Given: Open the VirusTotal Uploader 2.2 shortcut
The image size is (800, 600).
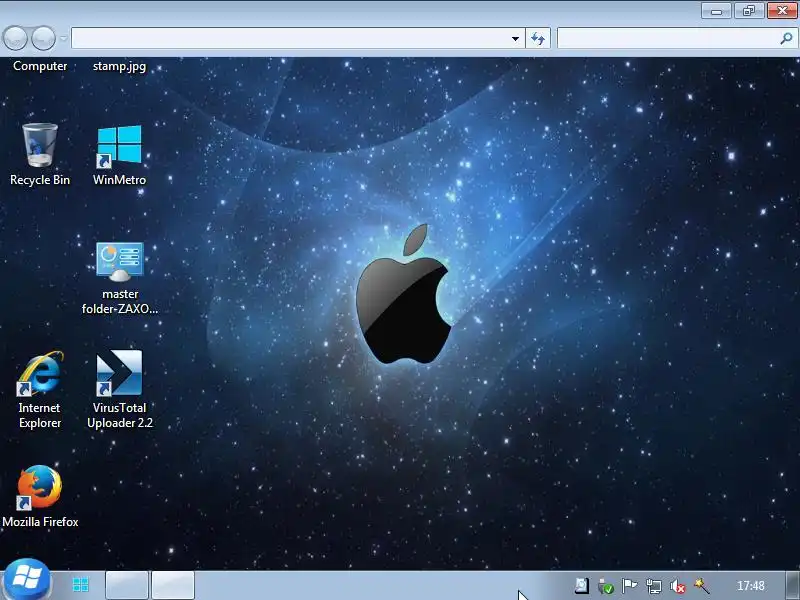Looking at the screenshot, I should [x=120, y=390].
